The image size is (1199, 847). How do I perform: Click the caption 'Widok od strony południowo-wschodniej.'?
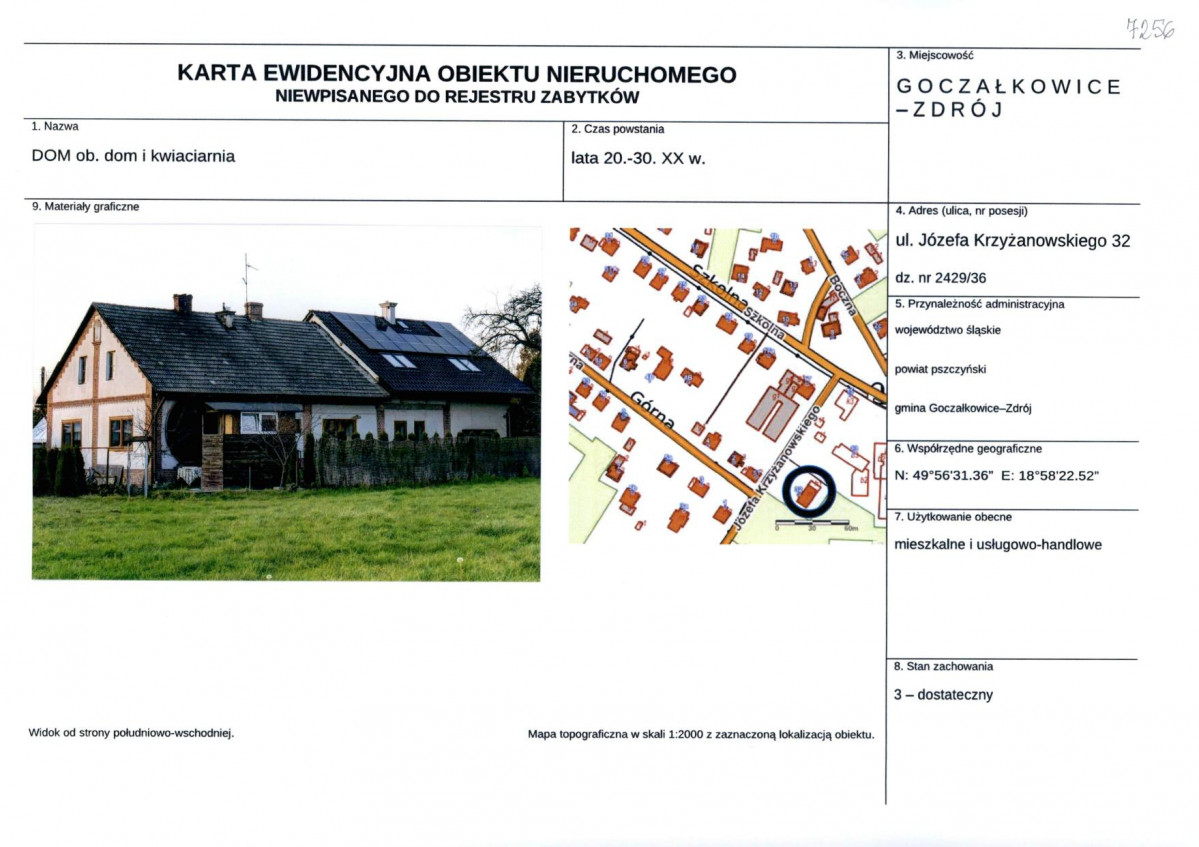pyautogui.click(x=132, y=733)
